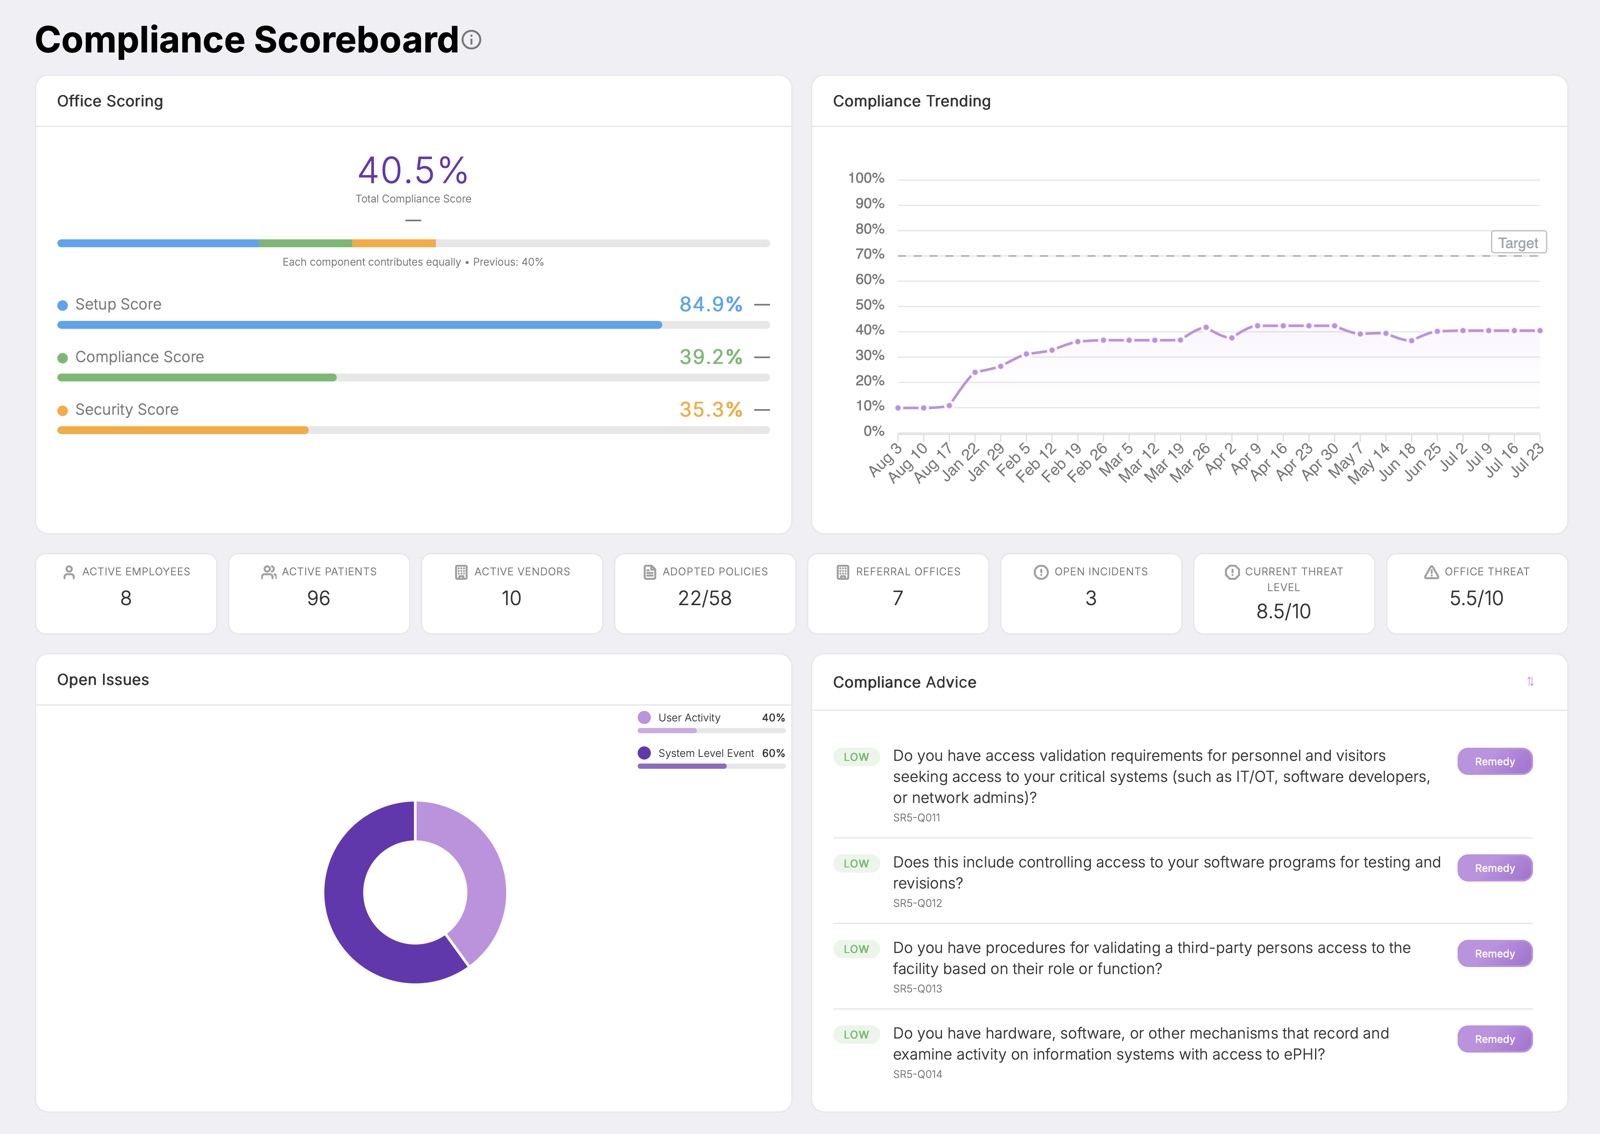The width and height of the screenshot is (1600, 1134).
Task: Click the Open Issues panel heading
Action: pos(103,680)
